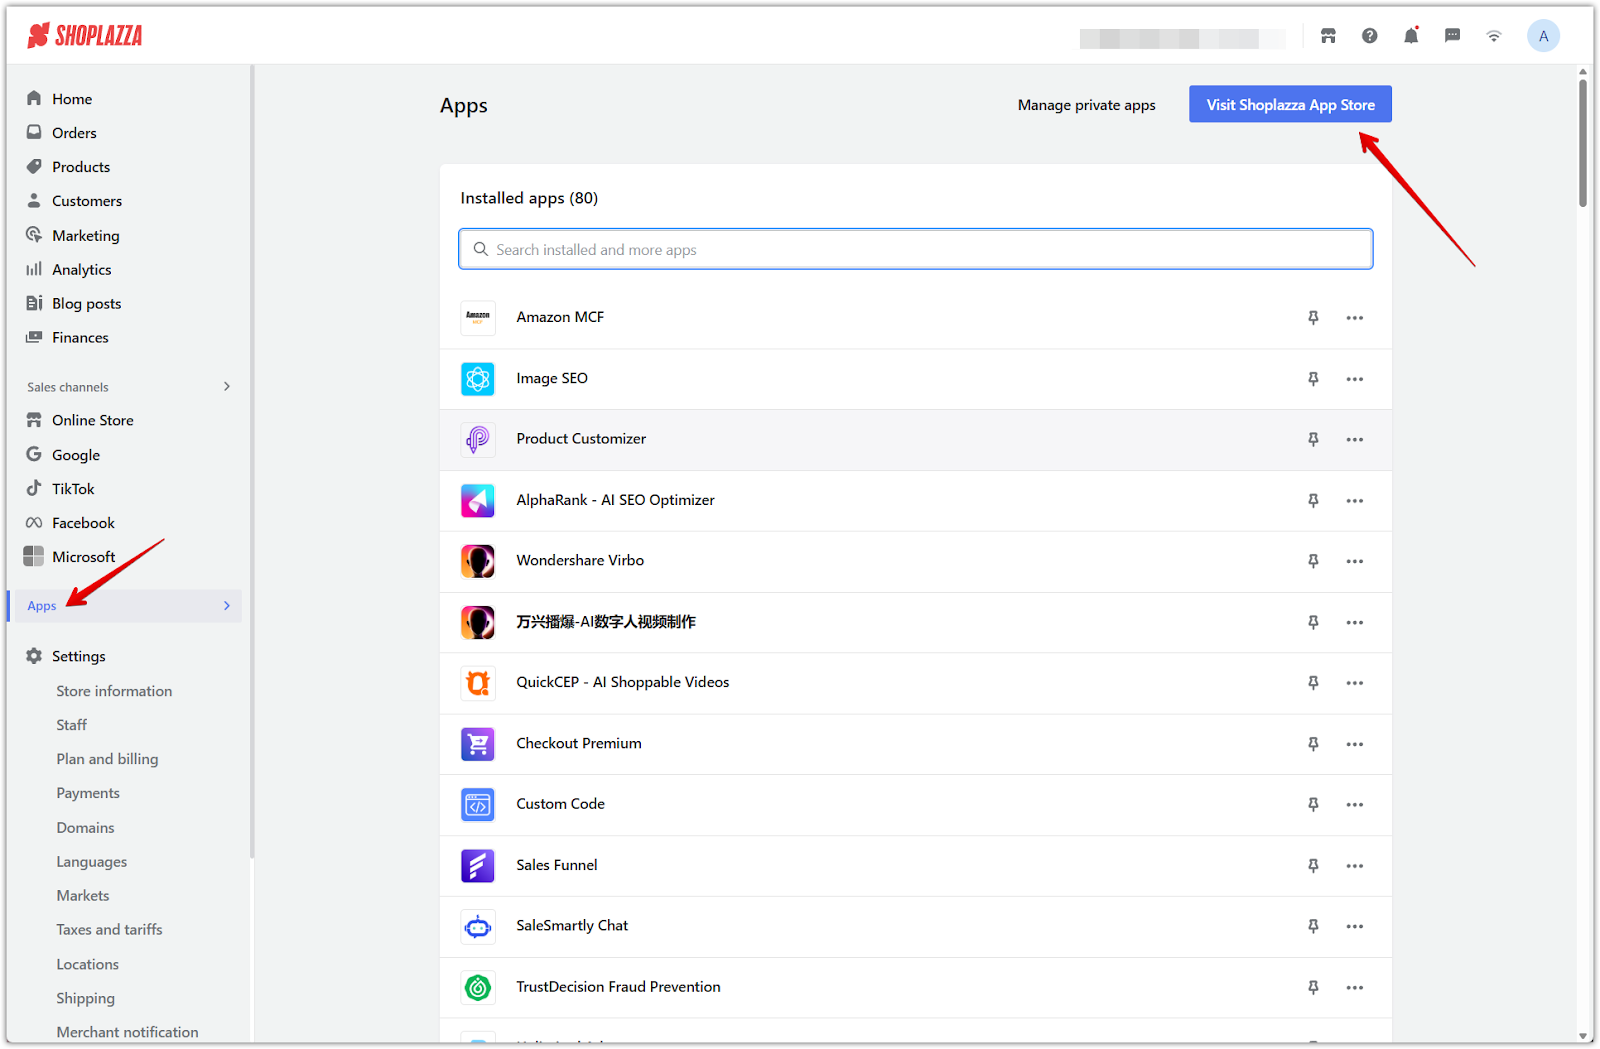Image resolution: width=1600 pixels, height=1049 pixels.
Task: Open Domains settings
Action: point(85,828)
